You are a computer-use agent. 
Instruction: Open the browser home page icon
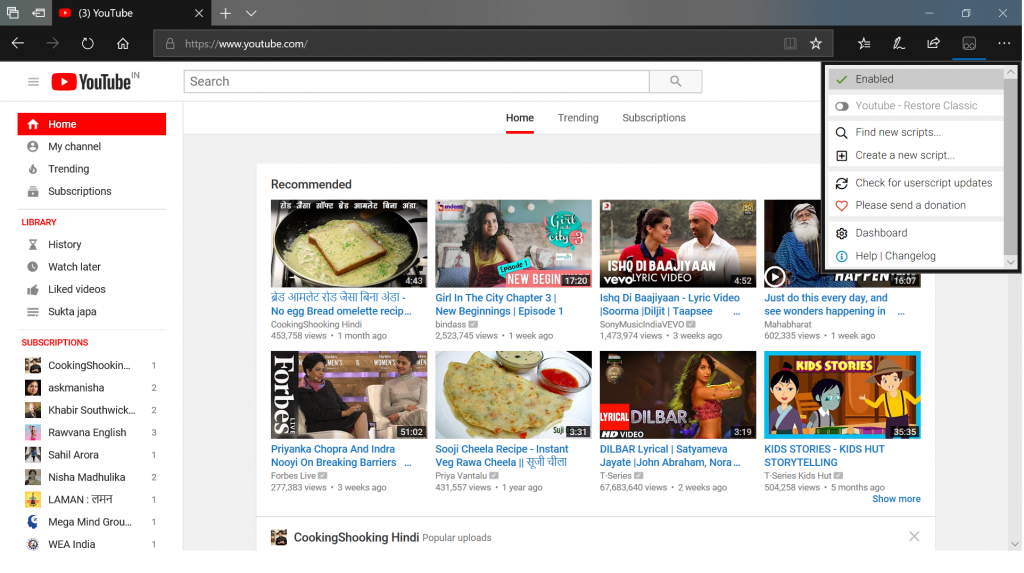[123, 44]
